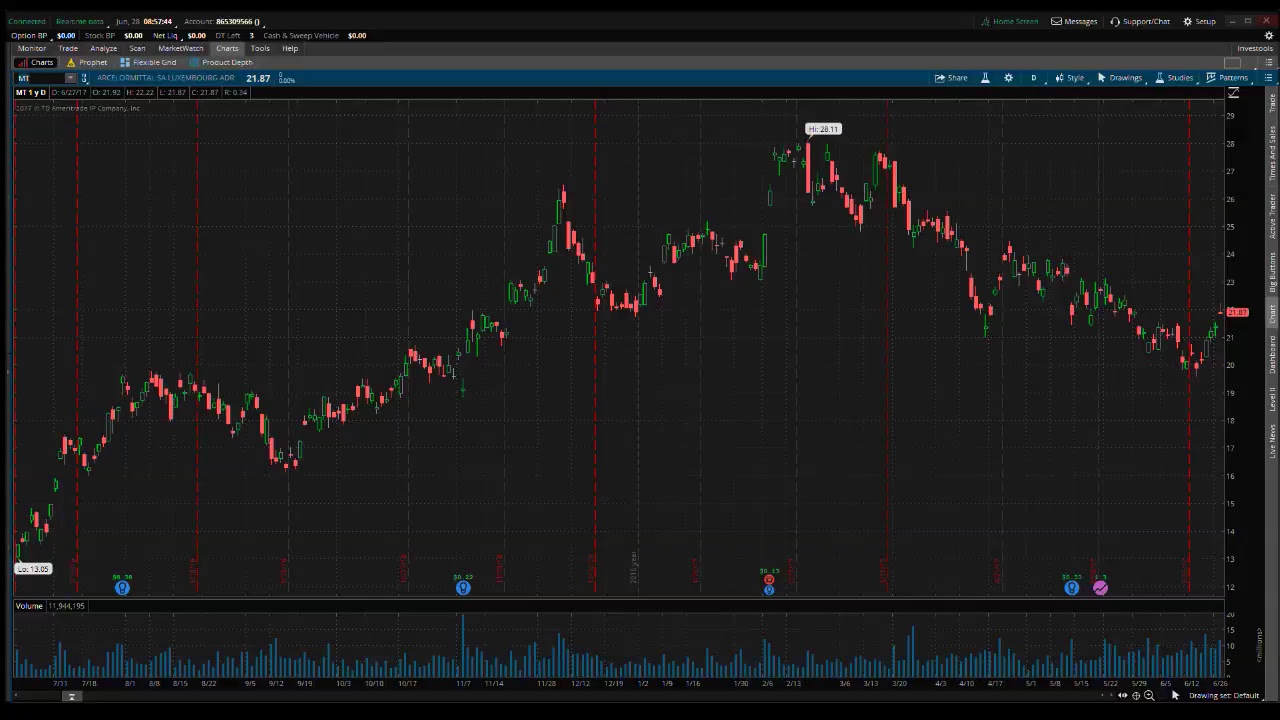This screenshot has height=720, width=1280.
Task: Open the Help tab
Action: 290,48
